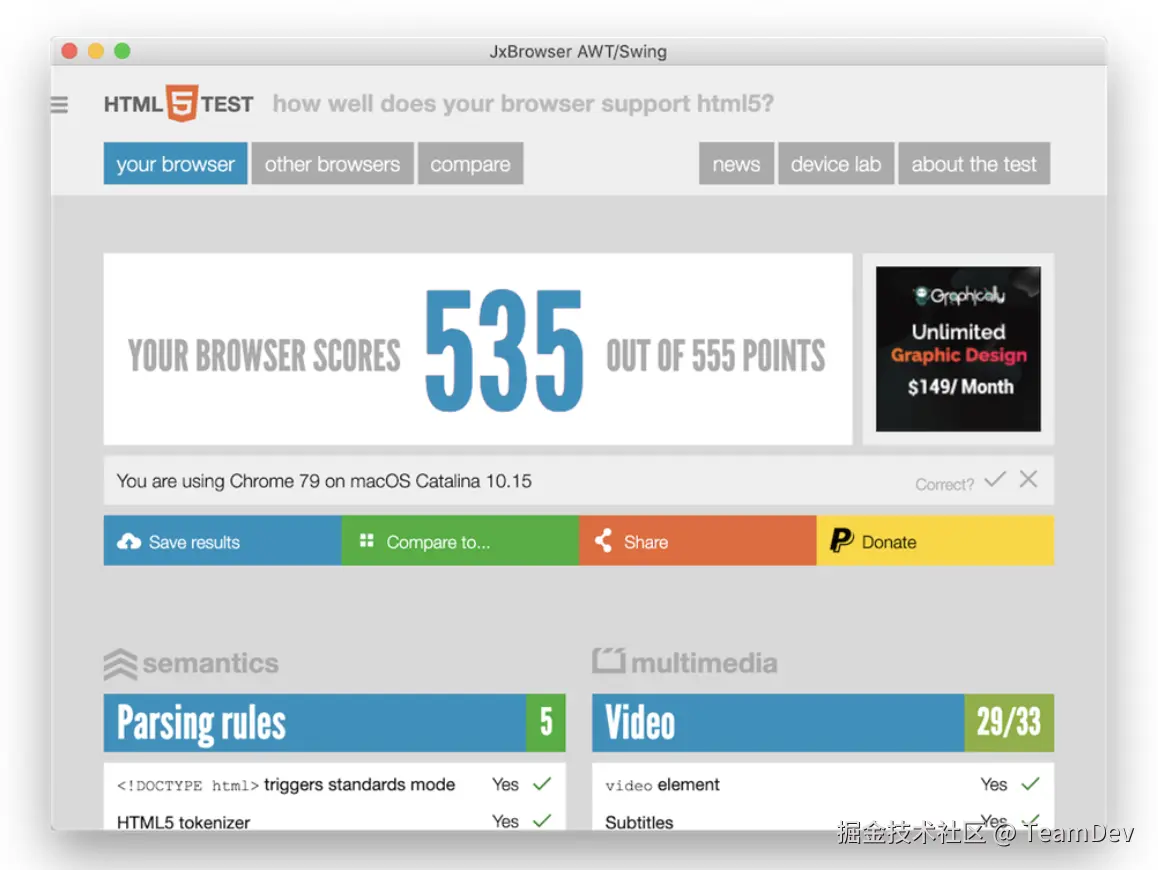The height and width of the screenshot is (870, 1158).
Task: Reject browser detection with the X icon
Action: pos(1028,479)
